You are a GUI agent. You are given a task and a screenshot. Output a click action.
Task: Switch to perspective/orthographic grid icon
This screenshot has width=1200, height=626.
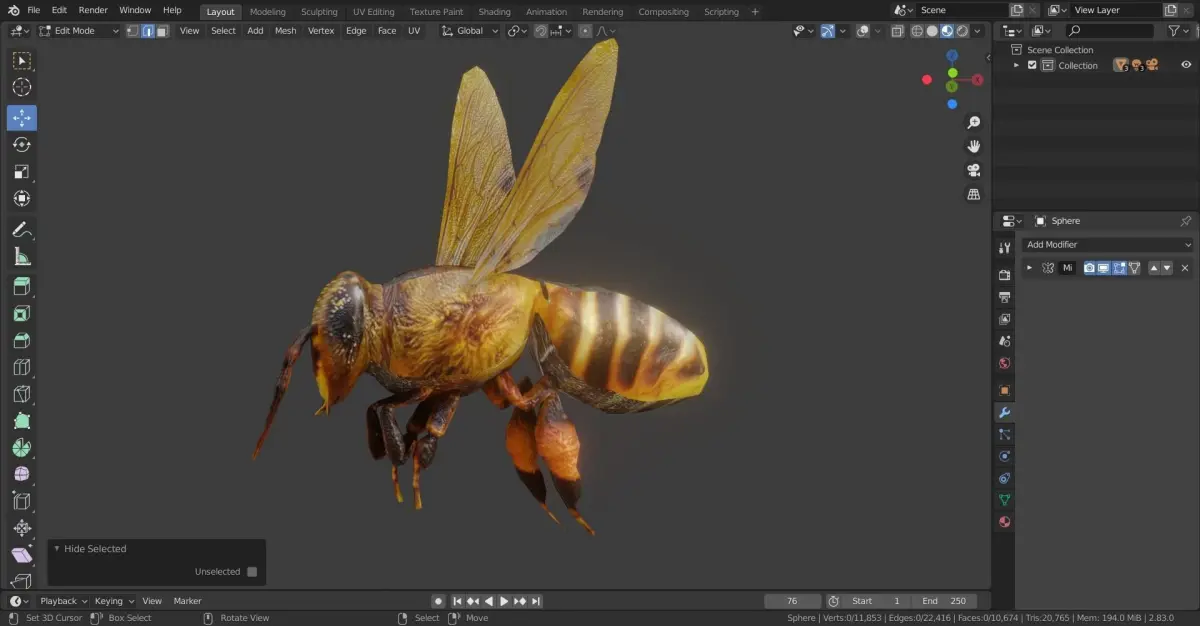pyautogui.click(x=973, y=194)
